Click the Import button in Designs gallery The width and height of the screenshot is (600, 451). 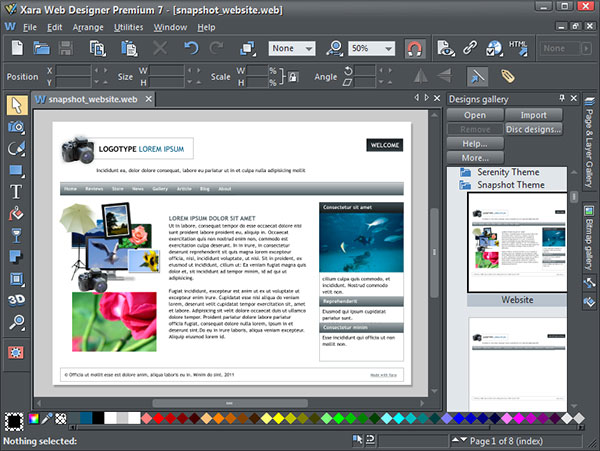[x=533, y=115]
